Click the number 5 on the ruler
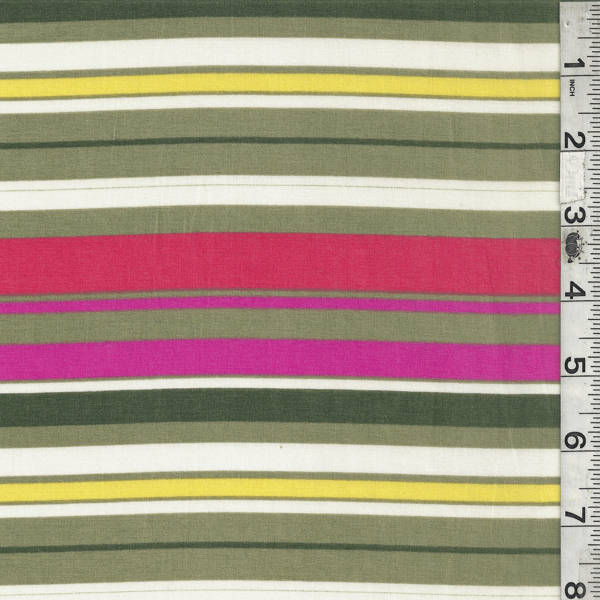The height and width of the screenshot is (600, 600). coord(575,366)
